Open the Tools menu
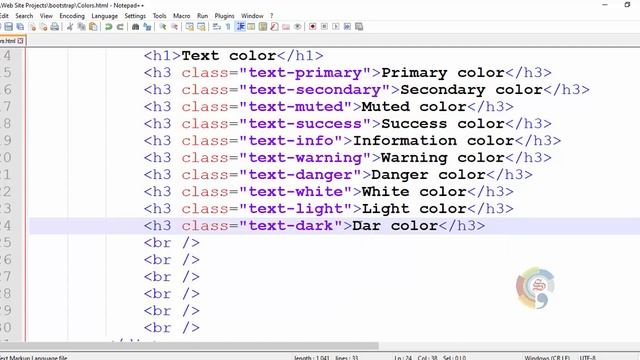This screenshot has height=360, width=640. click(x=160, y=16)
